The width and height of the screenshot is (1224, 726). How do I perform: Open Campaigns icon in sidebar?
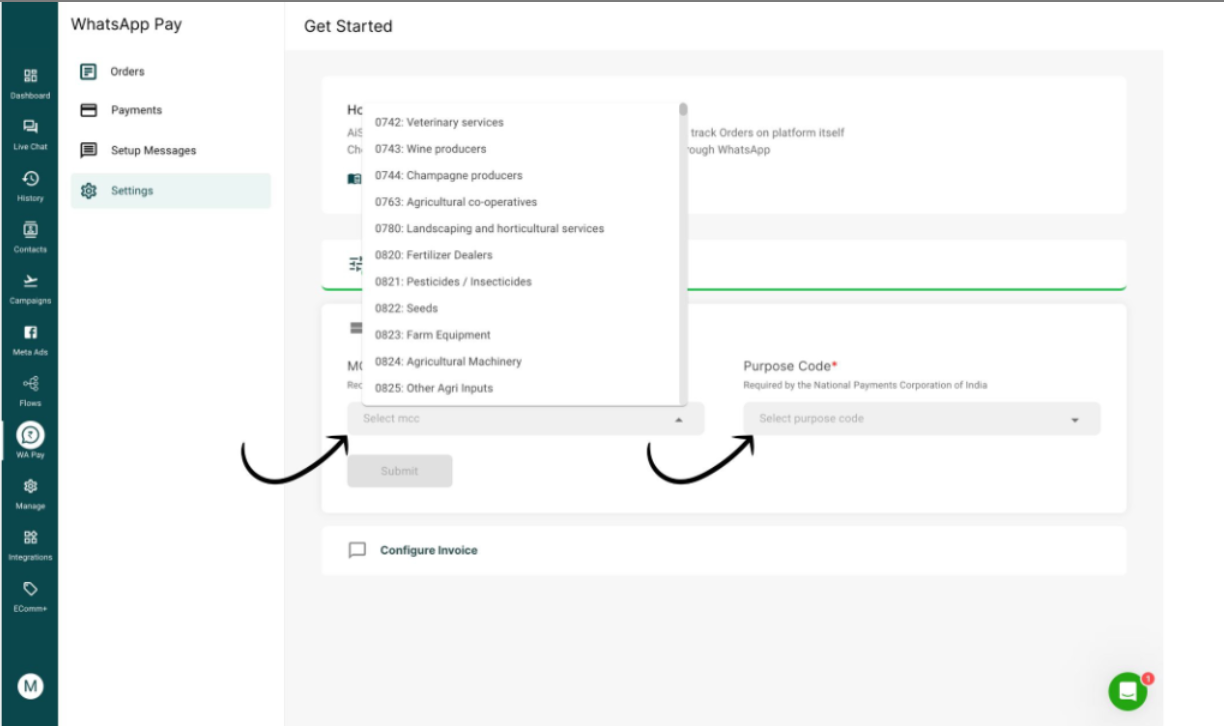pyautogui.click(x=30, y=281)
